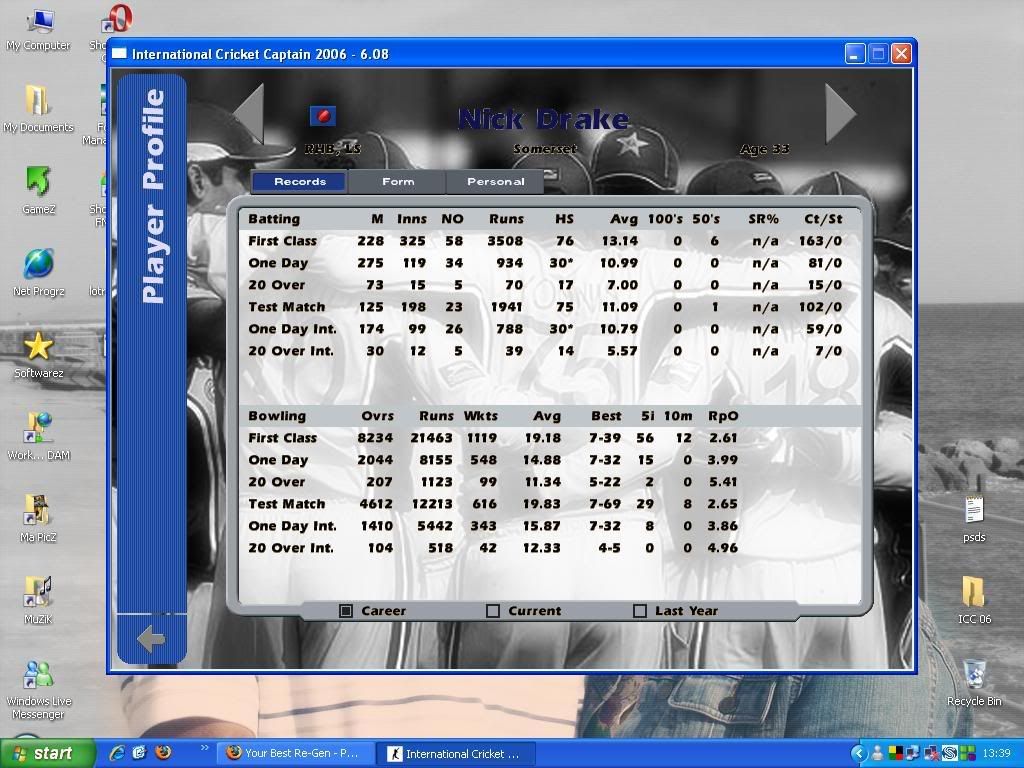Click the green squares tray icon

967,754
